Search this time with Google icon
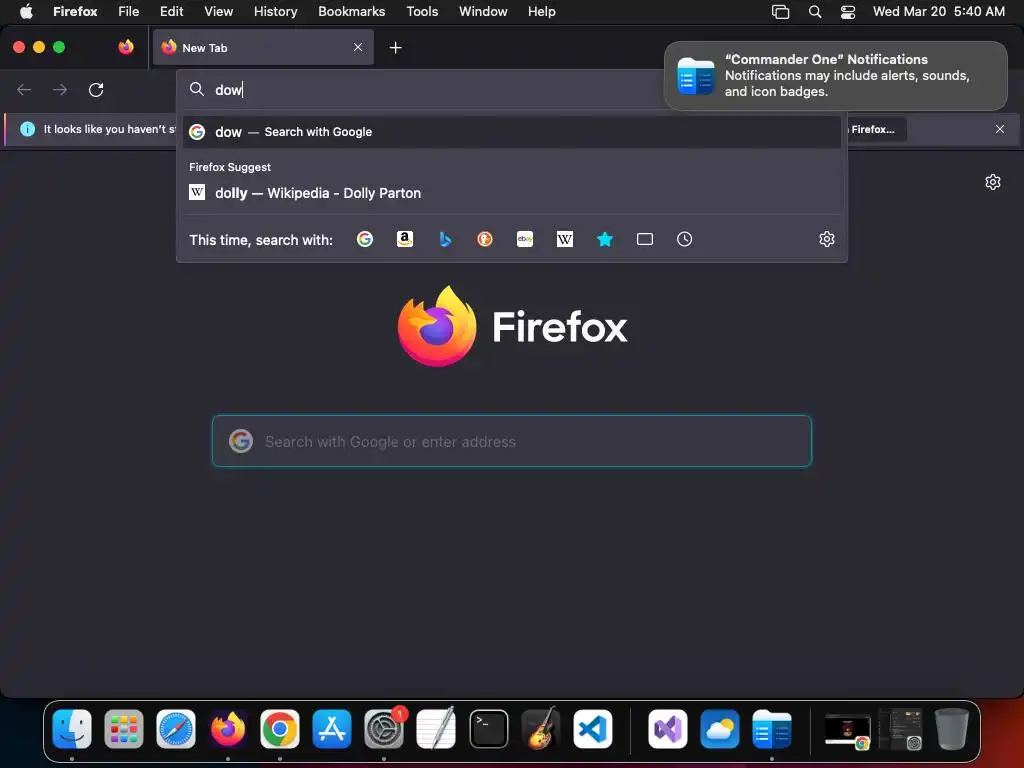 [x=365, y=239]
